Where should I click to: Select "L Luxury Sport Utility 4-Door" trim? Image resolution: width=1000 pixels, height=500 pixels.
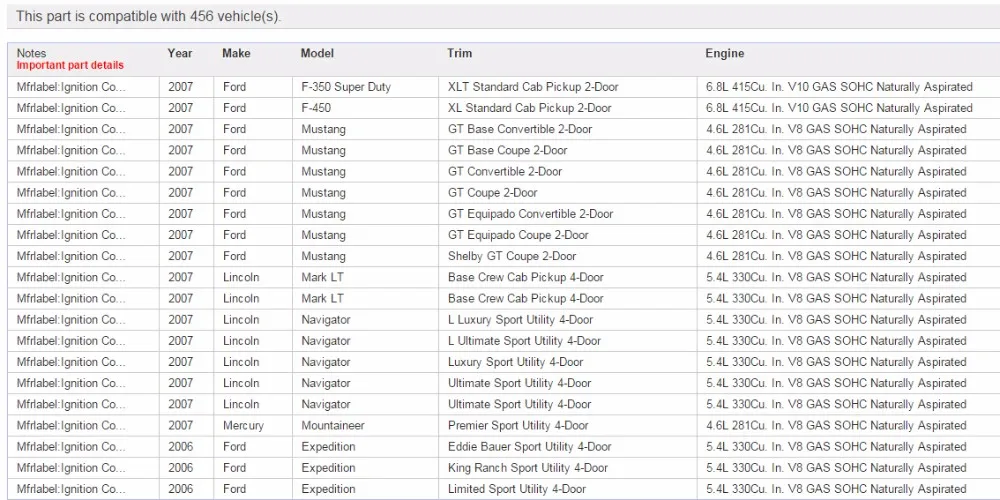[520, 320]
